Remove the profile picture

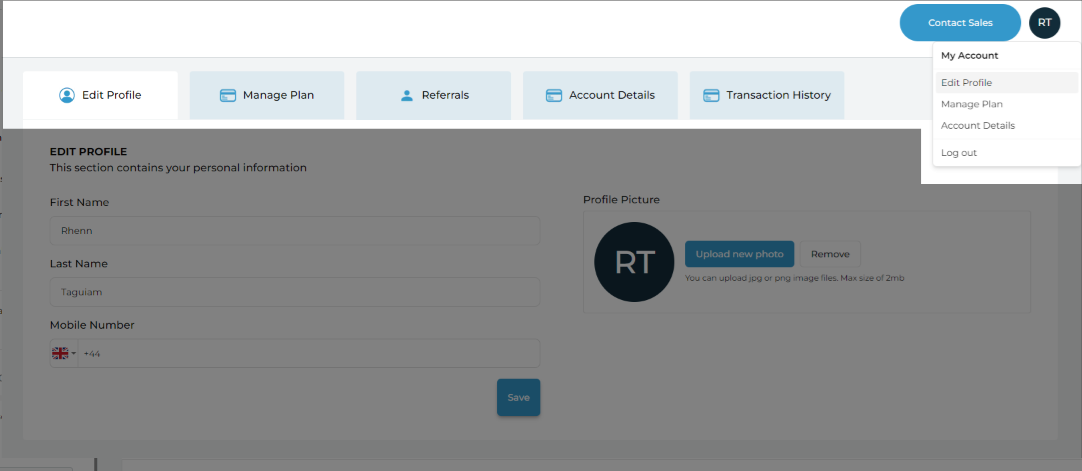(830, 254)
